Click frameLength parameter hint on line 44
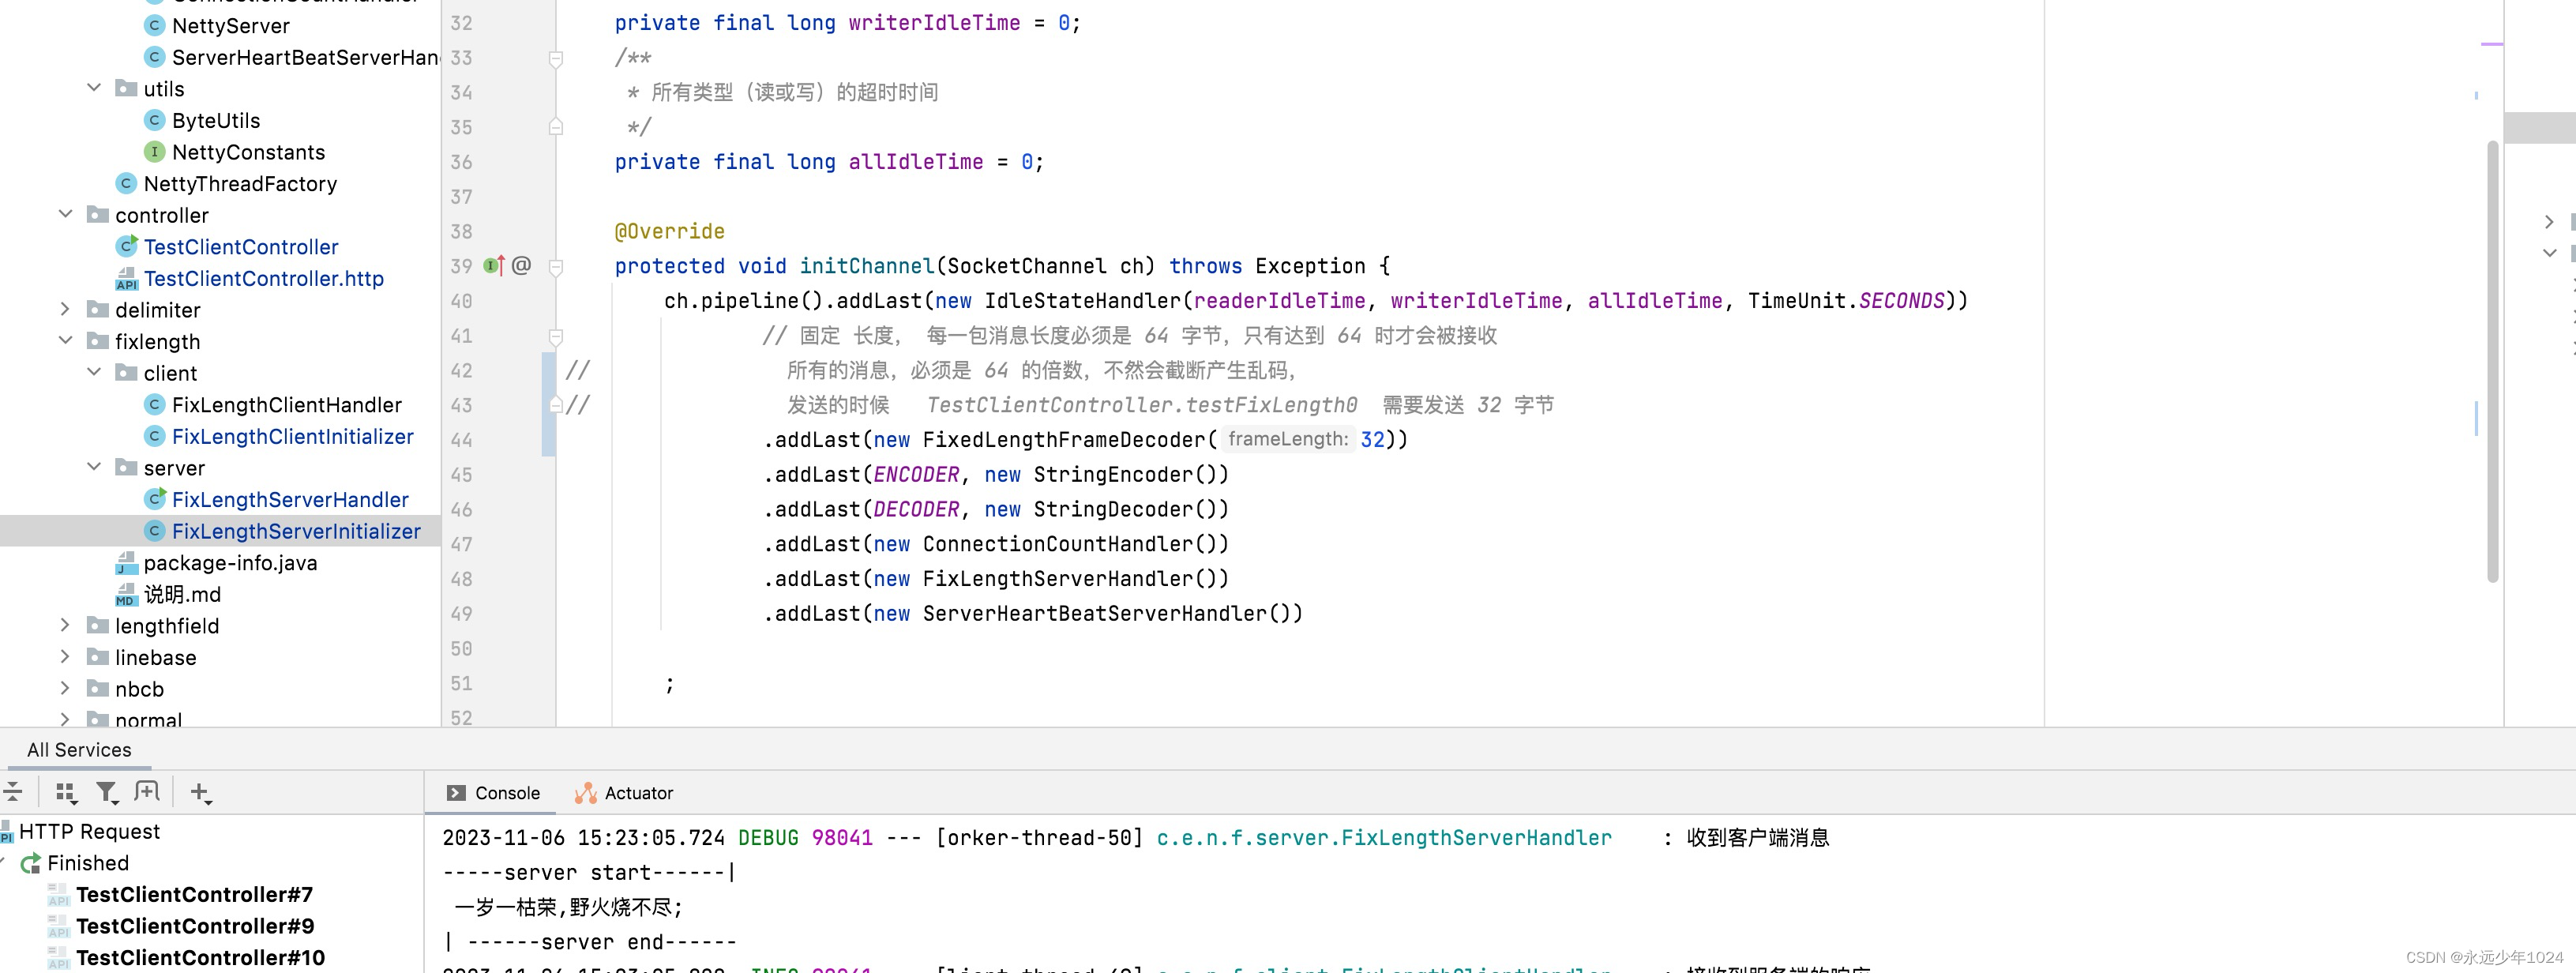Screen dimensions: 2576x973 [x=1288, y=439]
